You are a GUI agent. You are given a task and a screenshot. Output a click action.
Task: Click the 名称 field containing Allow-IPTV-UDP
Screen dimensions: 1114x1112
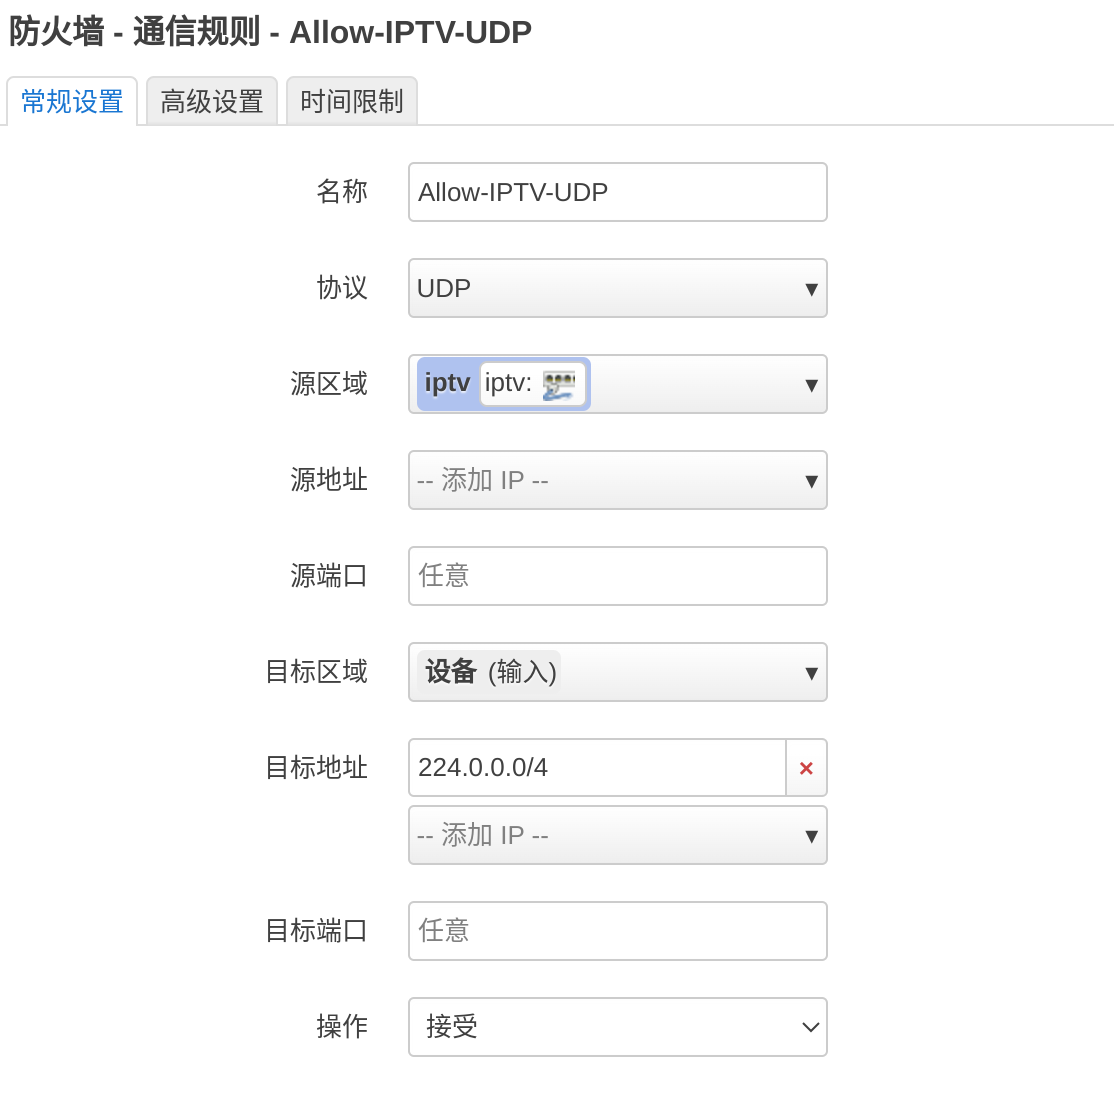(617, 192)
